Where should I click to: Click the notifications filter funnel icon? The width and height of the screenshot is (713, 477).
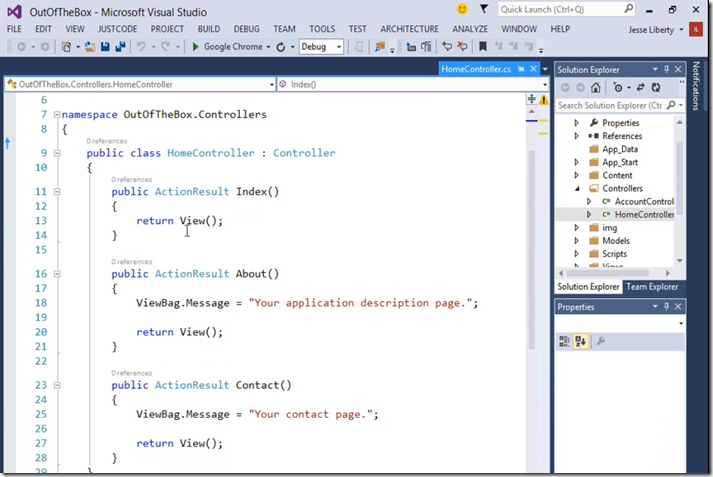tap(484, 9)
